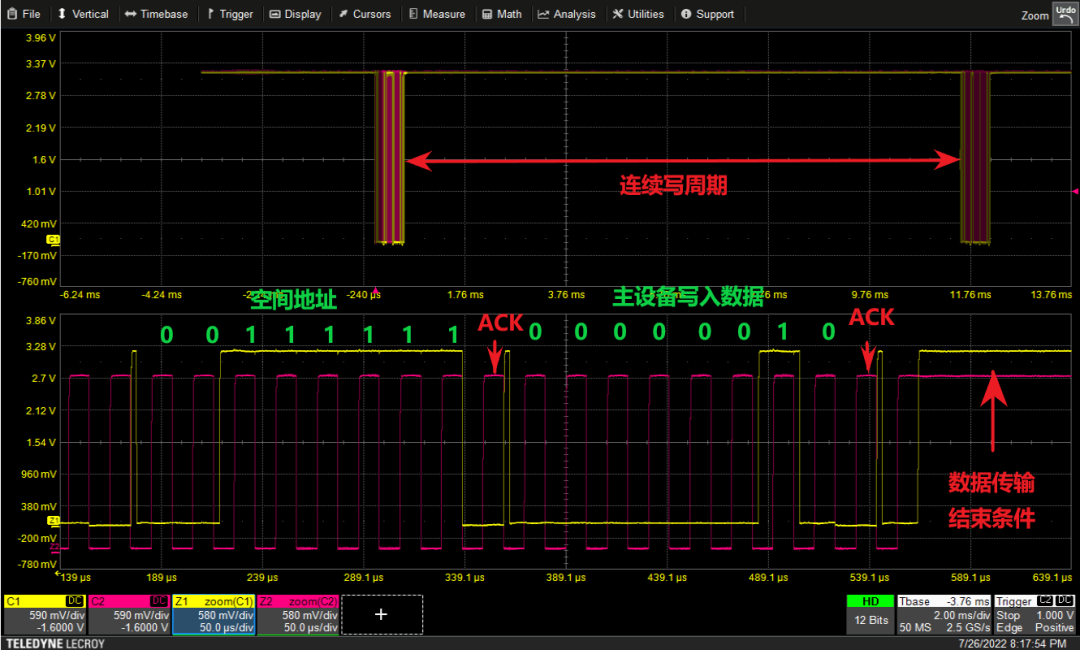Click the trigger level marker on right edge
The height and width of the screenshot is (650, 1080).
1075,191
